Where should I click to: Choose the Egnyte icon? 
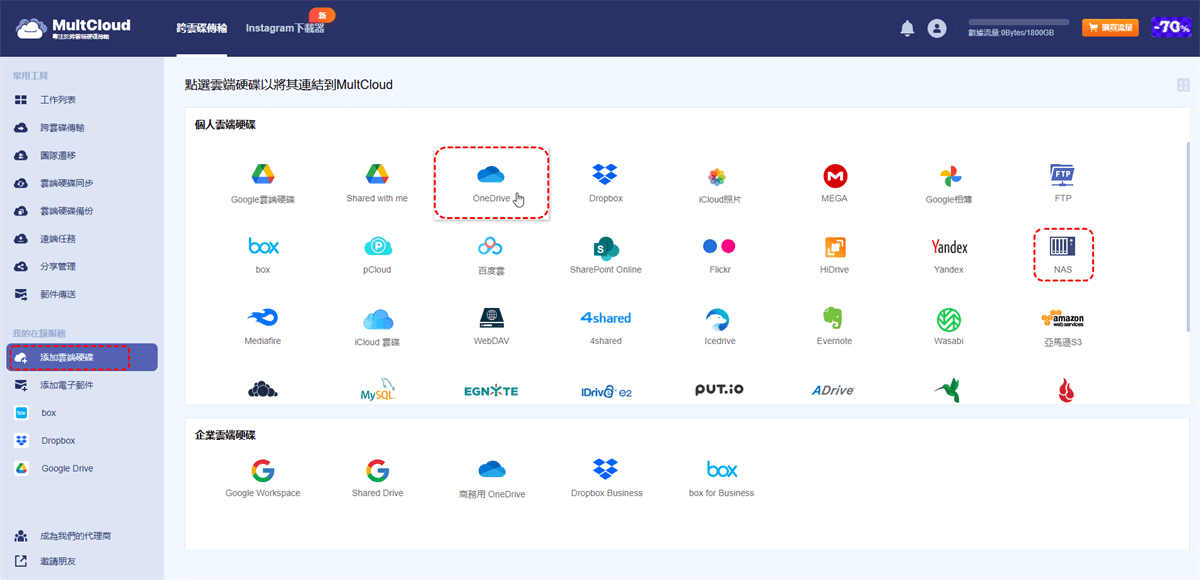(491, 391)
